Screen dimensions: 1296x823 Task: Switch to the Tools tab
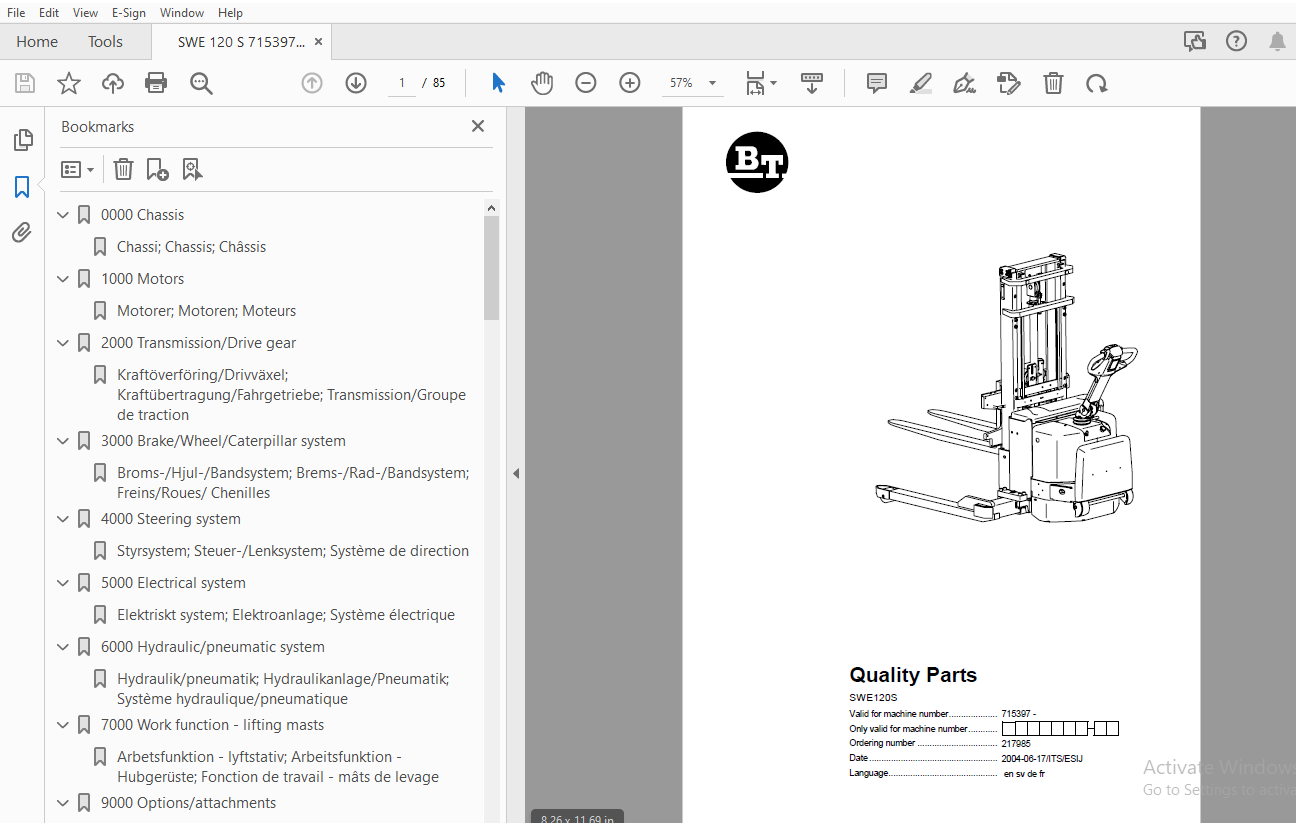point(105,41)
